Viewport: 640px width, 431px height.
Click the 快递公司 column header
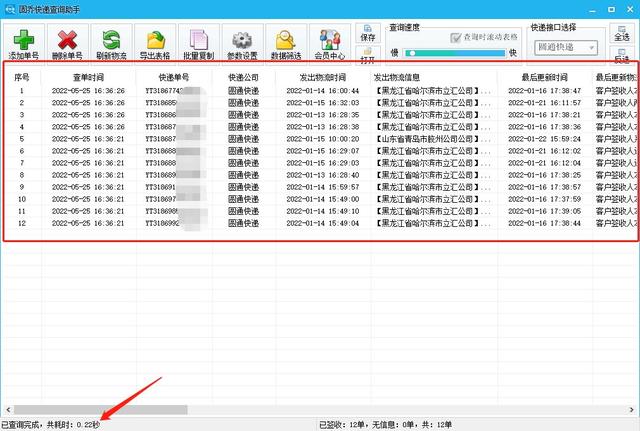pyautogui.click(x=243, y=77)
